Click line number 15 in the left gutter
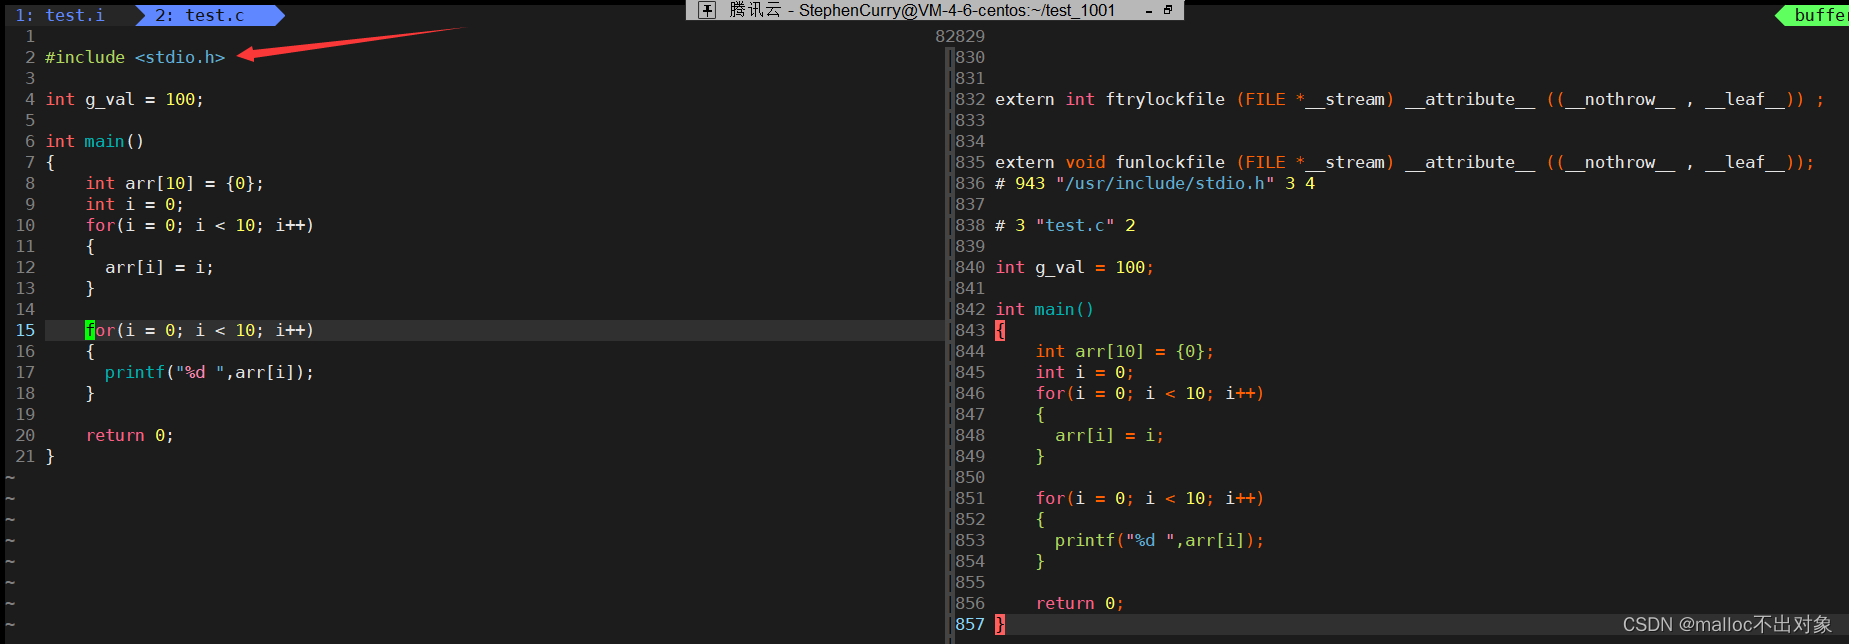This screenshot has width=1849, height=644. [25, 330]
